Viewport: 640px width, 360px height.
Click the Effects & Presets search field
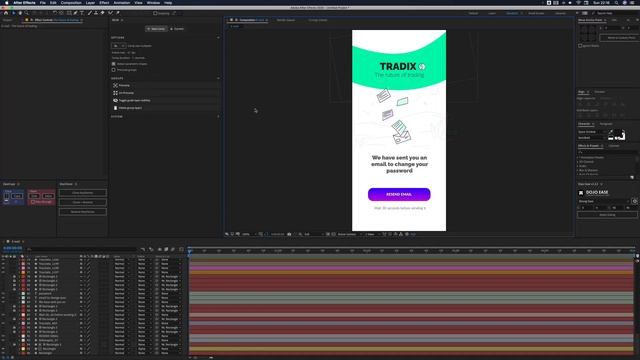click(607, 152)
